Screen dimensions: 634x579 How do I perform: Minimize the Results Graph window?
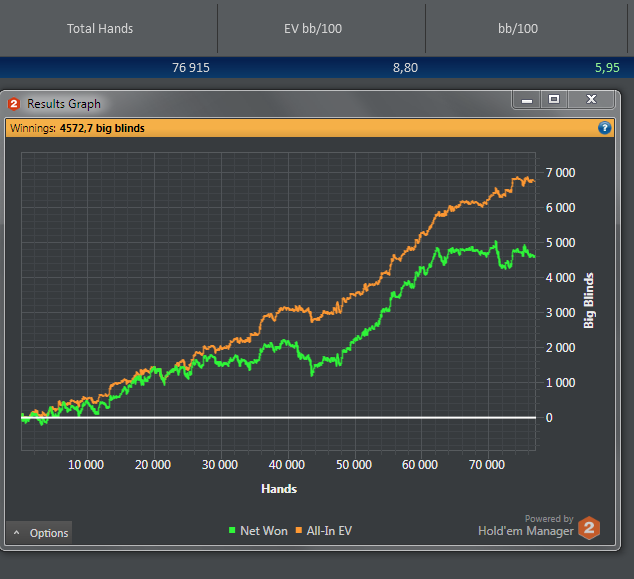click(x=526, y=99)
